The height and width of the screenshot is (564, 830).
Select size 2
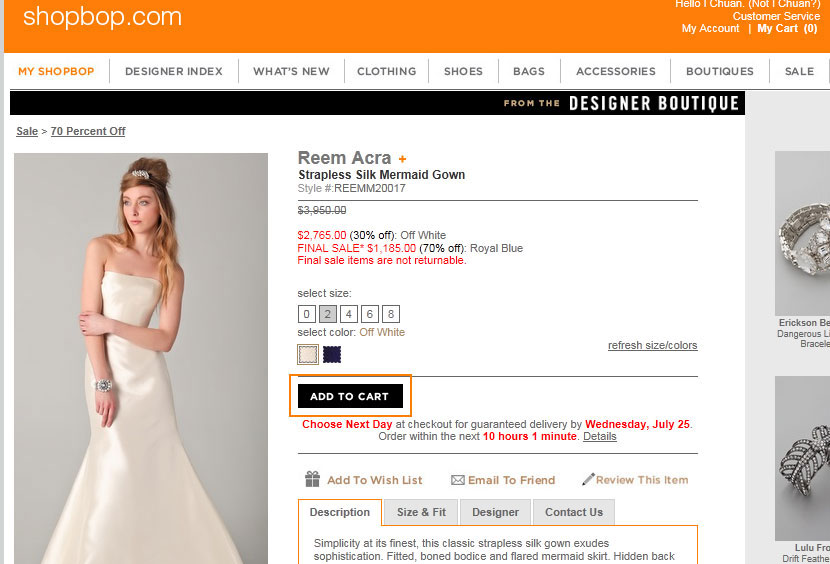[328, 314]
